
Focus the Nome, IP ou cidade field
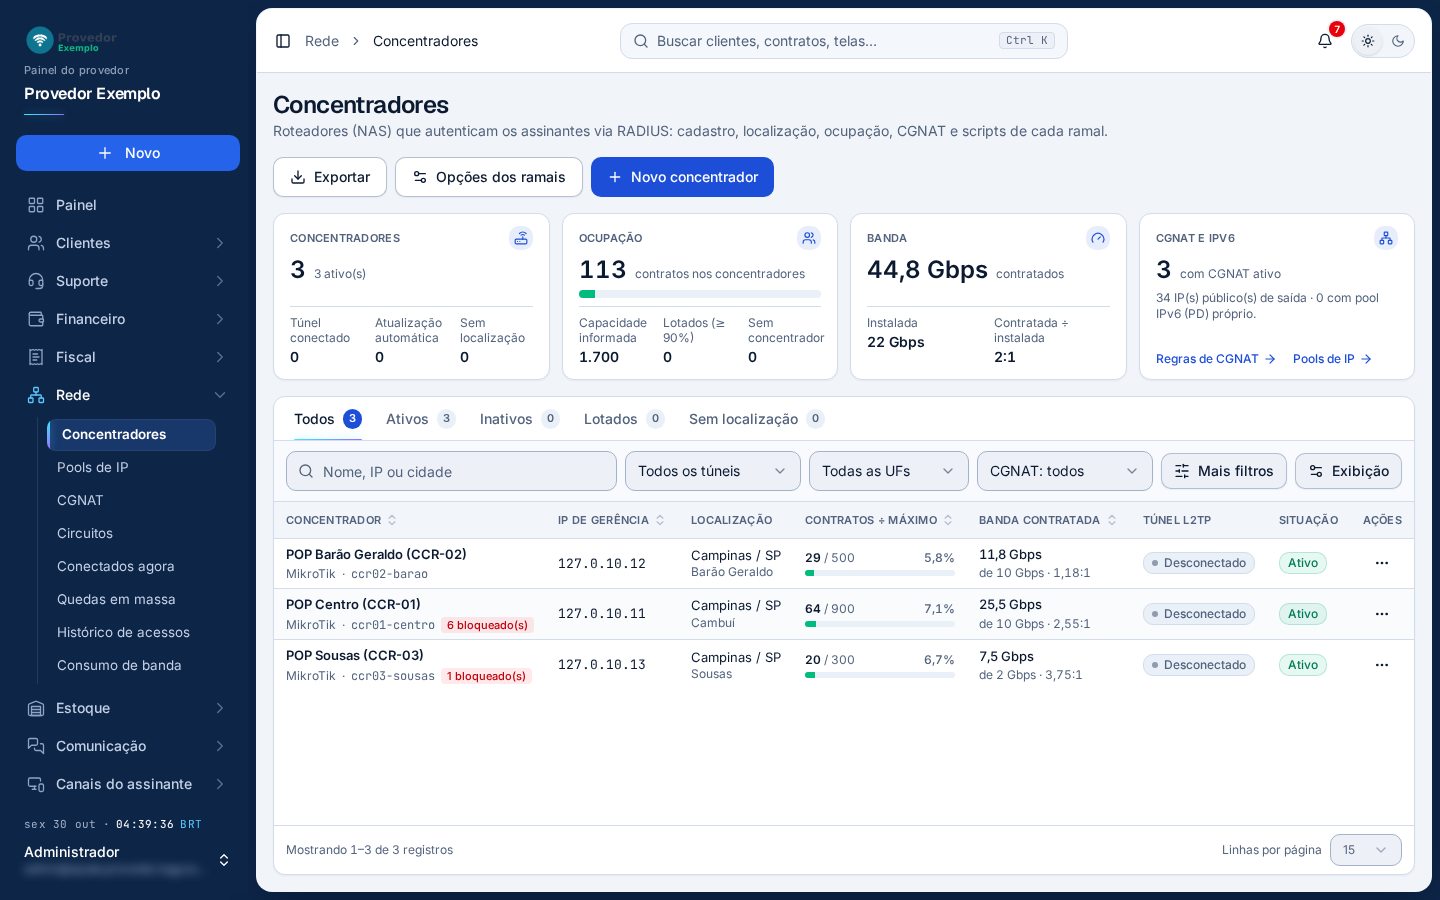(x=451, y=471)
